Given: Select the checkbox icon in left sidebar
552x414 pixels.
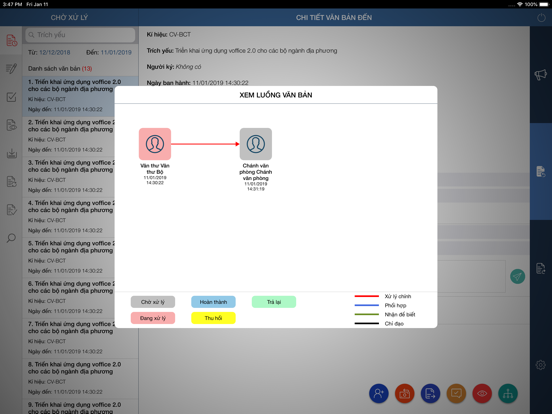Looking at the screenshot, I should tap(11, 97).
